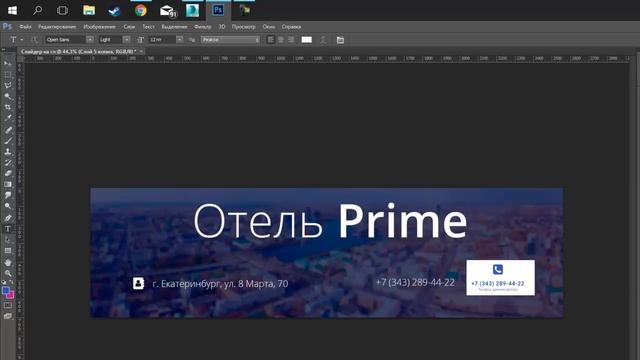Select the Quick Selection tool
This screenshot has height=360, width=640.
(x=8, y=96)
